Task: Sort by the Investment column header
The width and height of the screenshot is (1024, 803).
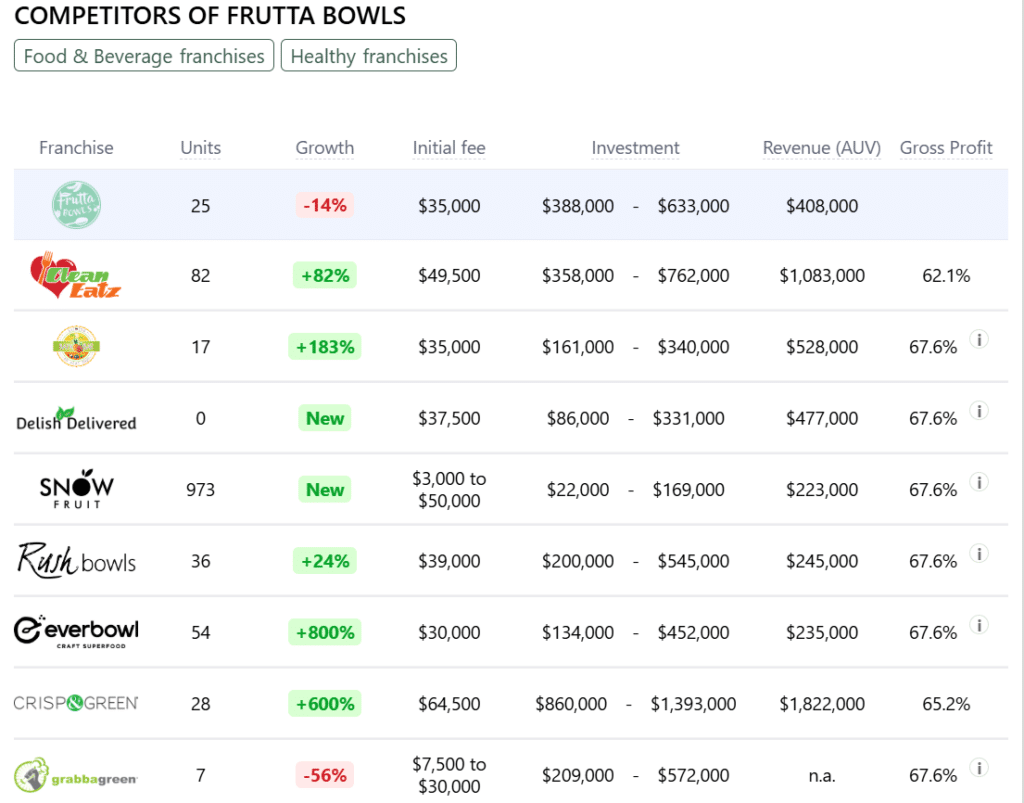Action: pos(635,148)
